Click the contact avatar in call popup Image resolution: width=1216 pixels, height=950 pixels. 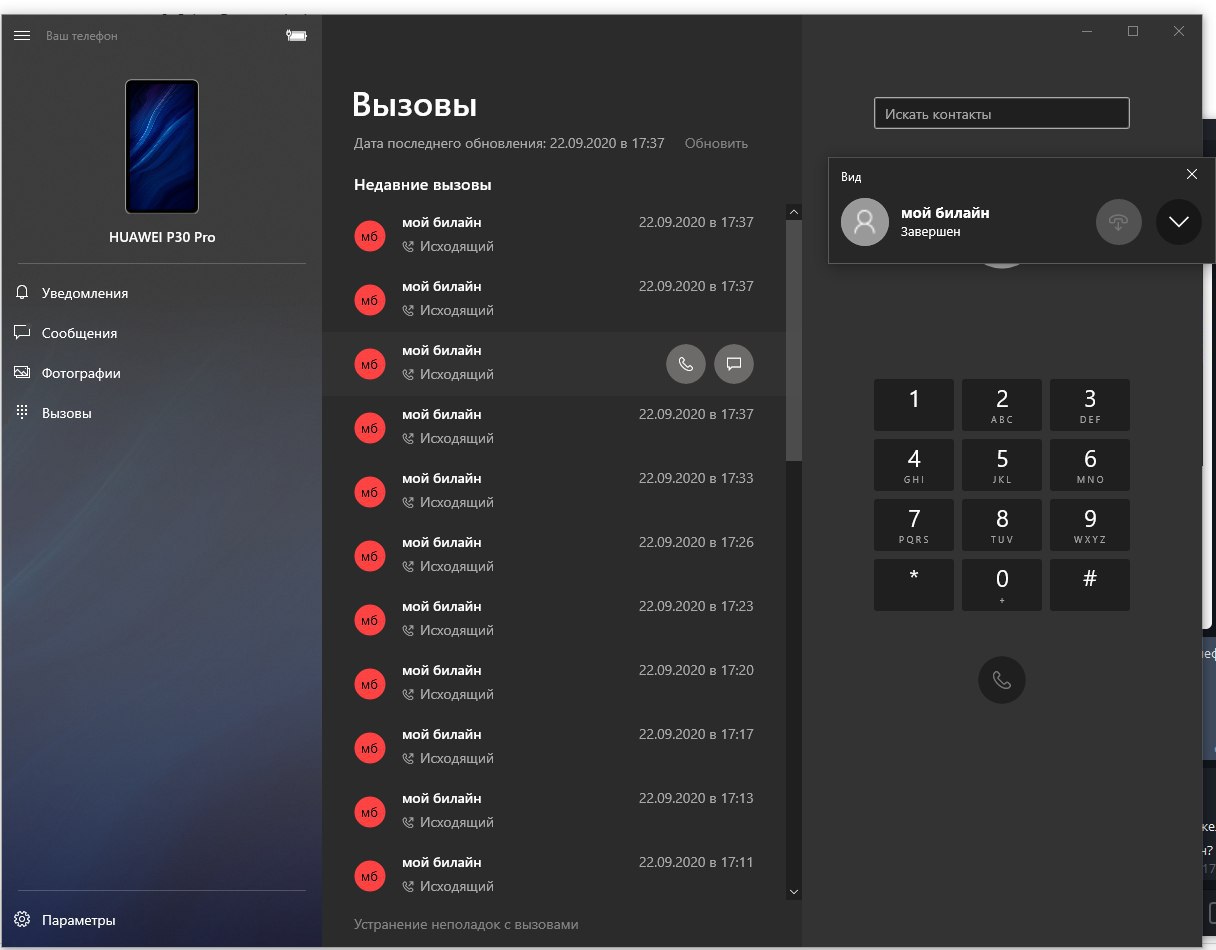click(x=865, y=222)
